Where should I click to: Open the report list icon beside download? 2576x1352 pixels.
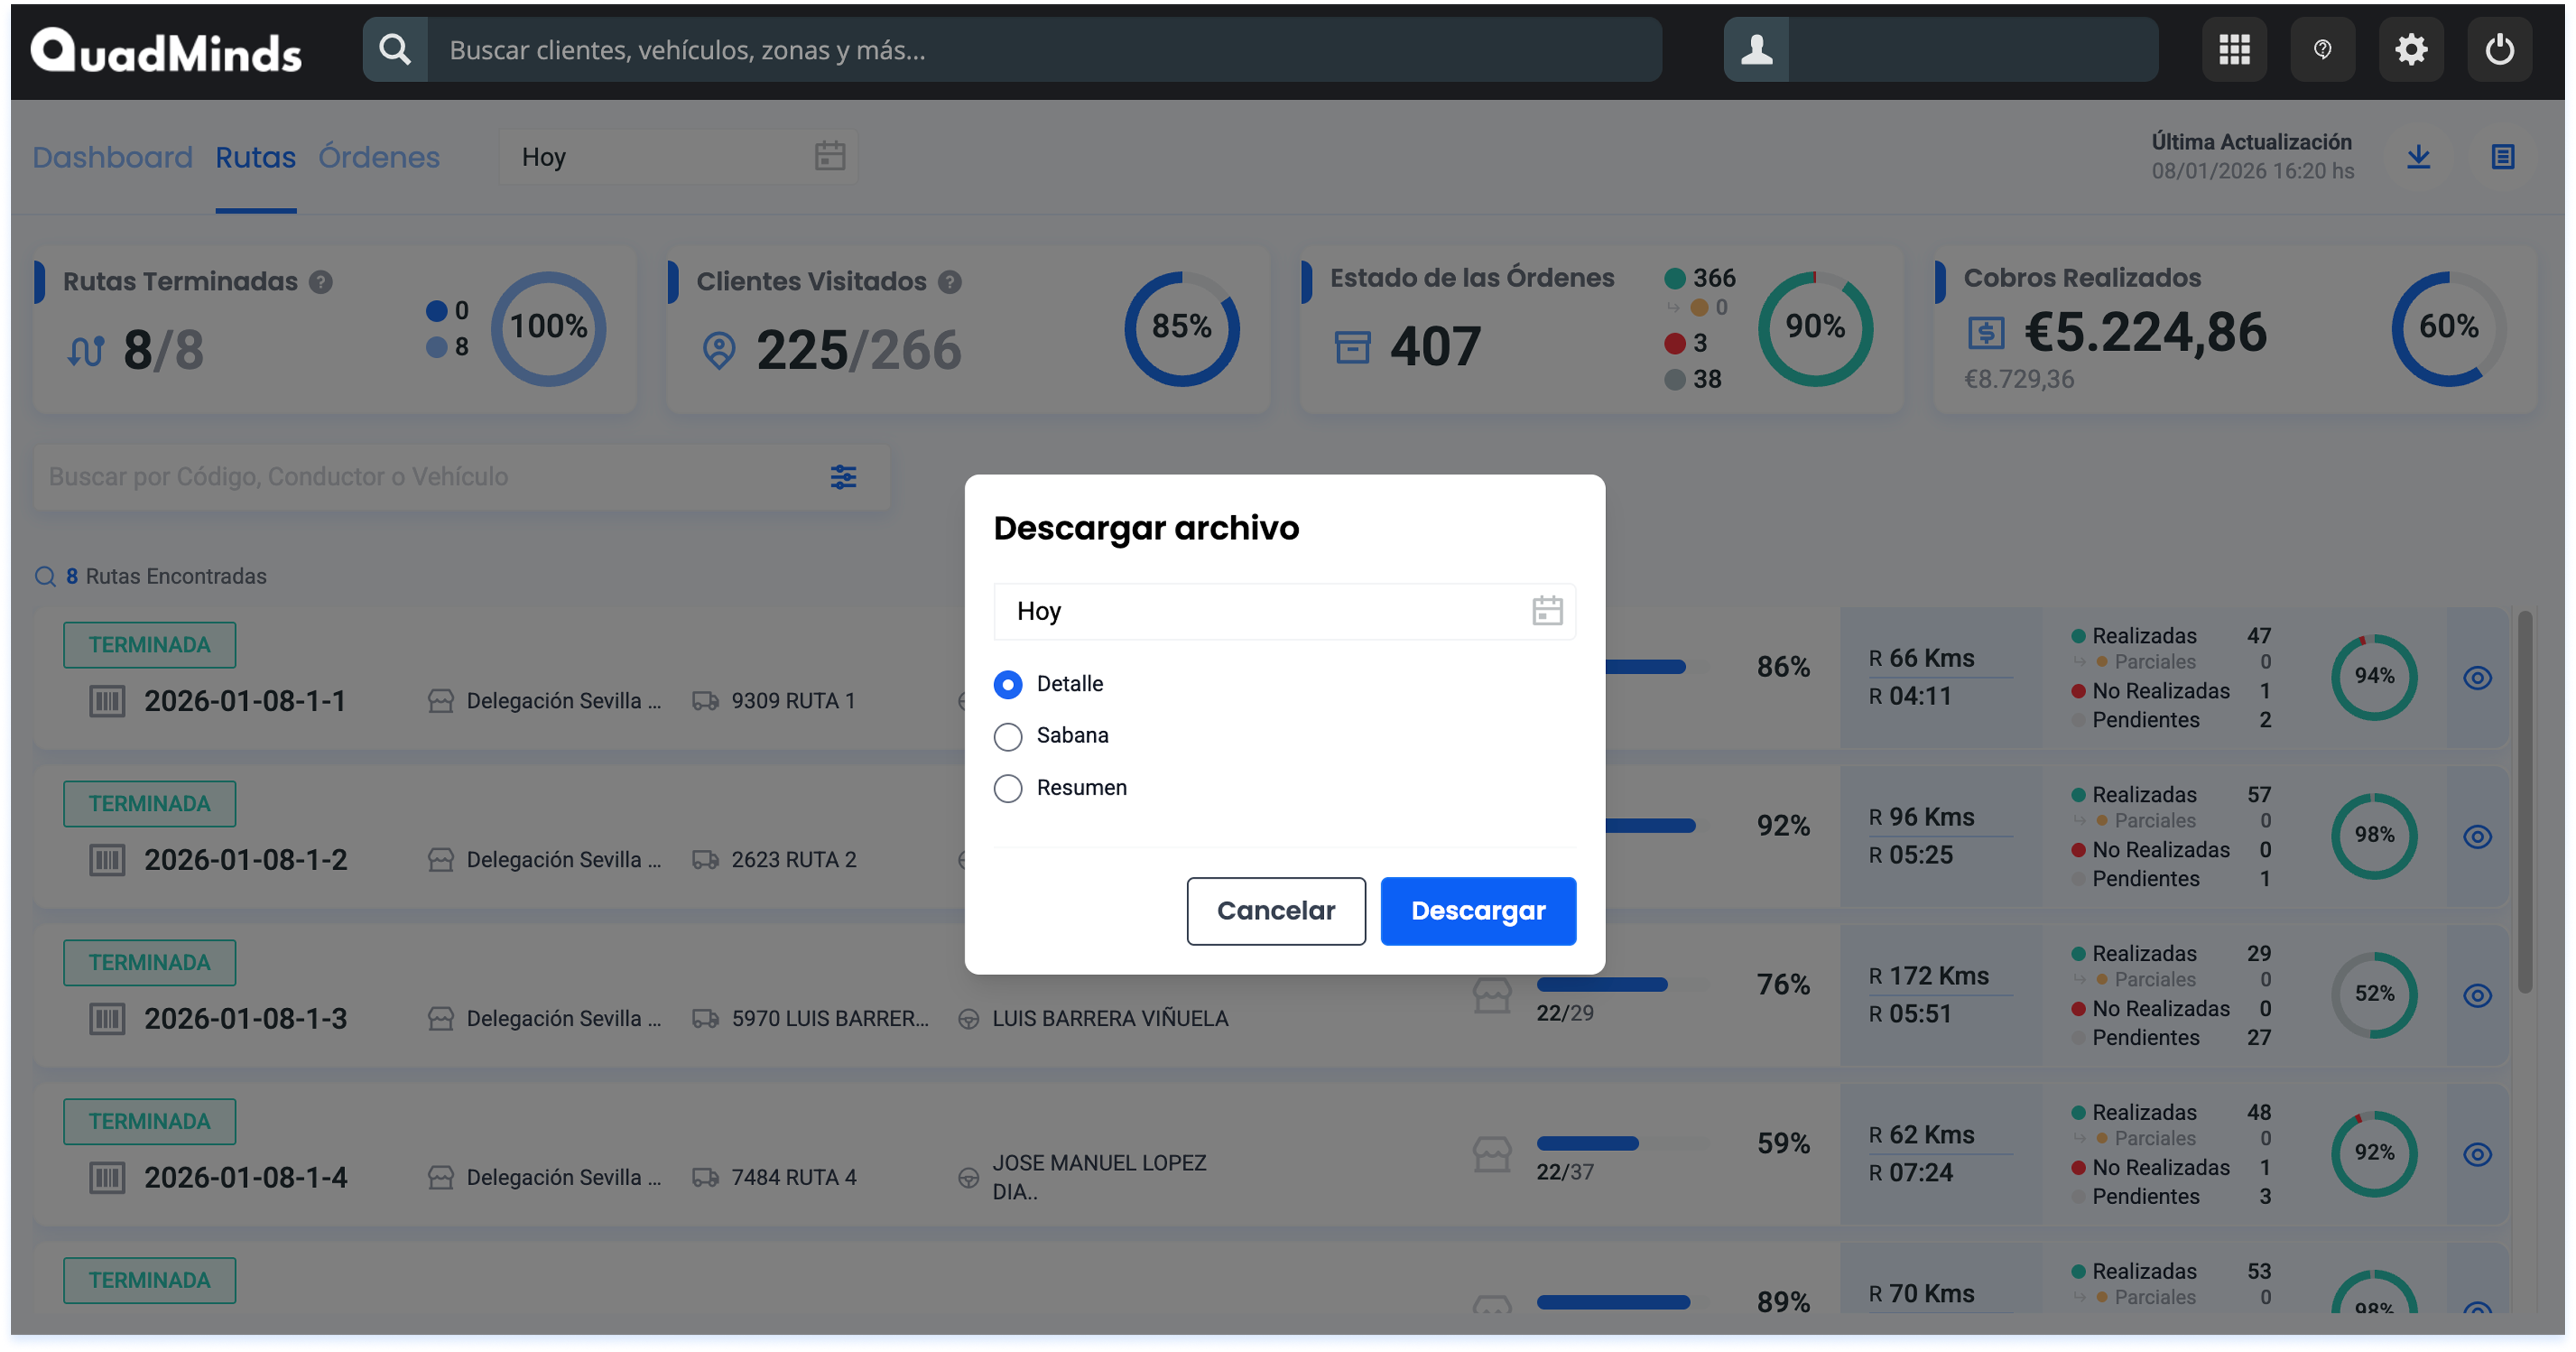[2502, 157]
